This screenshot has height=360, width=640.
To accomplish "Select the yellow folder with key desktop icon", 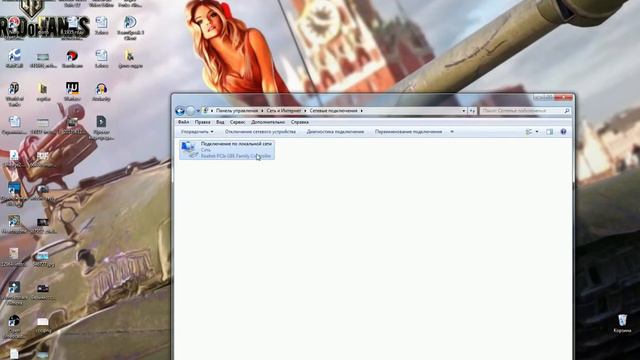I will [130, 58].
